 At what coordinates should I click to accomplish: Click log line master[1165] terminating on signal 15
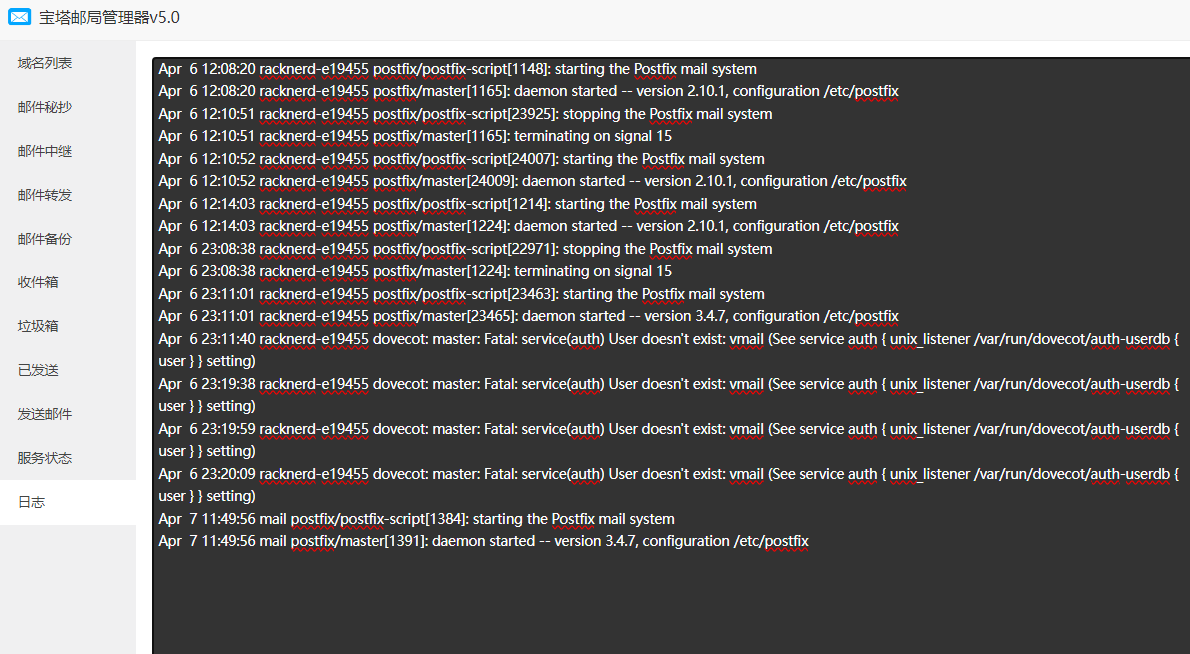coord(415,136)
